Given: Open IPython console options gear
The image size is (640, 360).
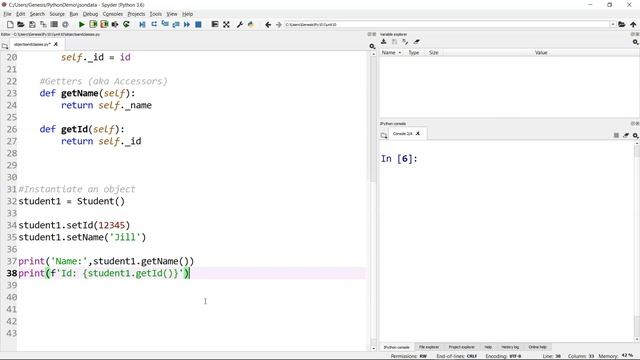Looking at the screenshot, I should pos(635,135).
